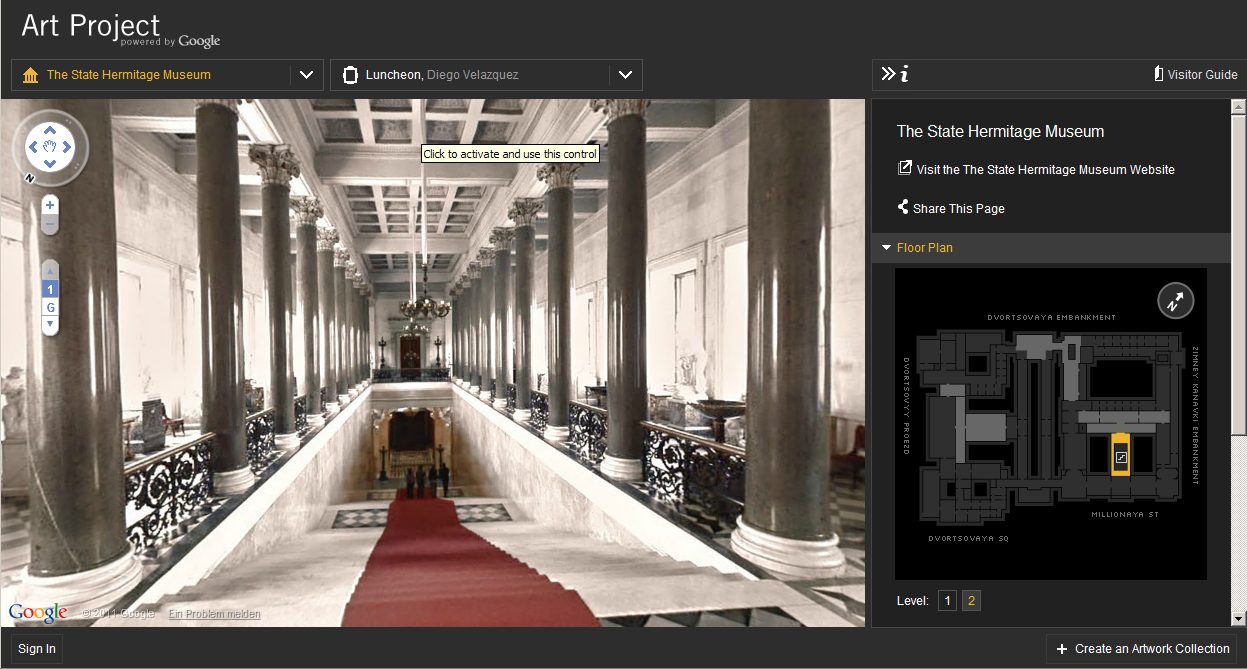Image resolution: width=1247 pixels, height=669 pixels.
Task: Collapse the info panel with double-arrow icon
Action: (888, 73)
